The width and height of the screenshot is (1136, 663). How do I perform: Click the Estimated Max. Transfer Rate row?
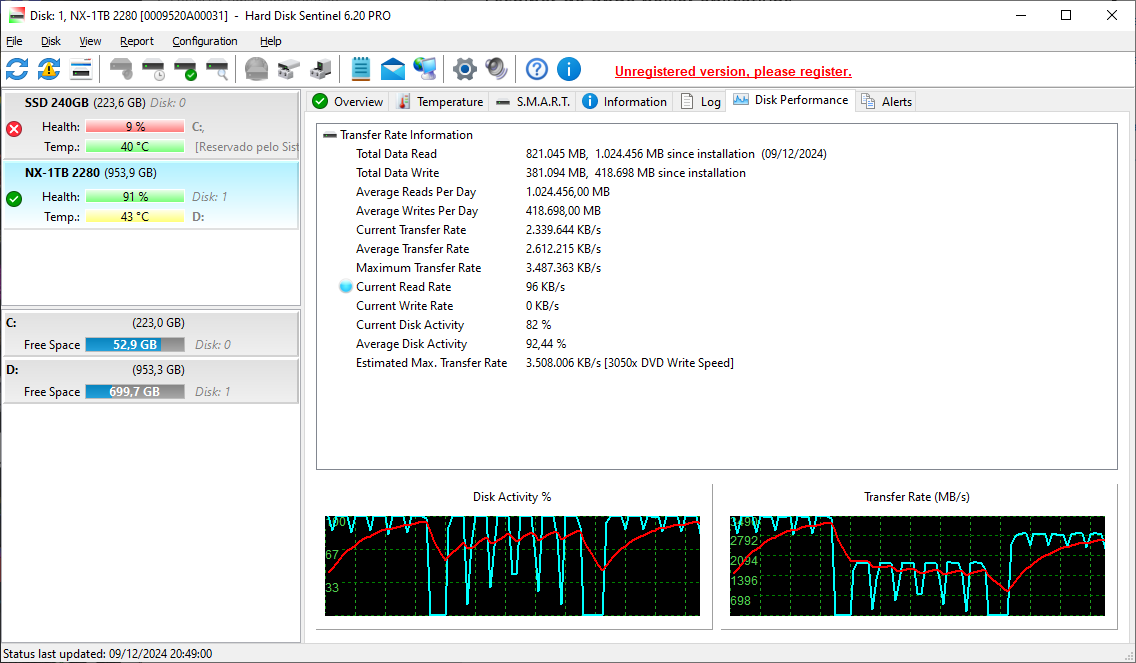[545, 363]
